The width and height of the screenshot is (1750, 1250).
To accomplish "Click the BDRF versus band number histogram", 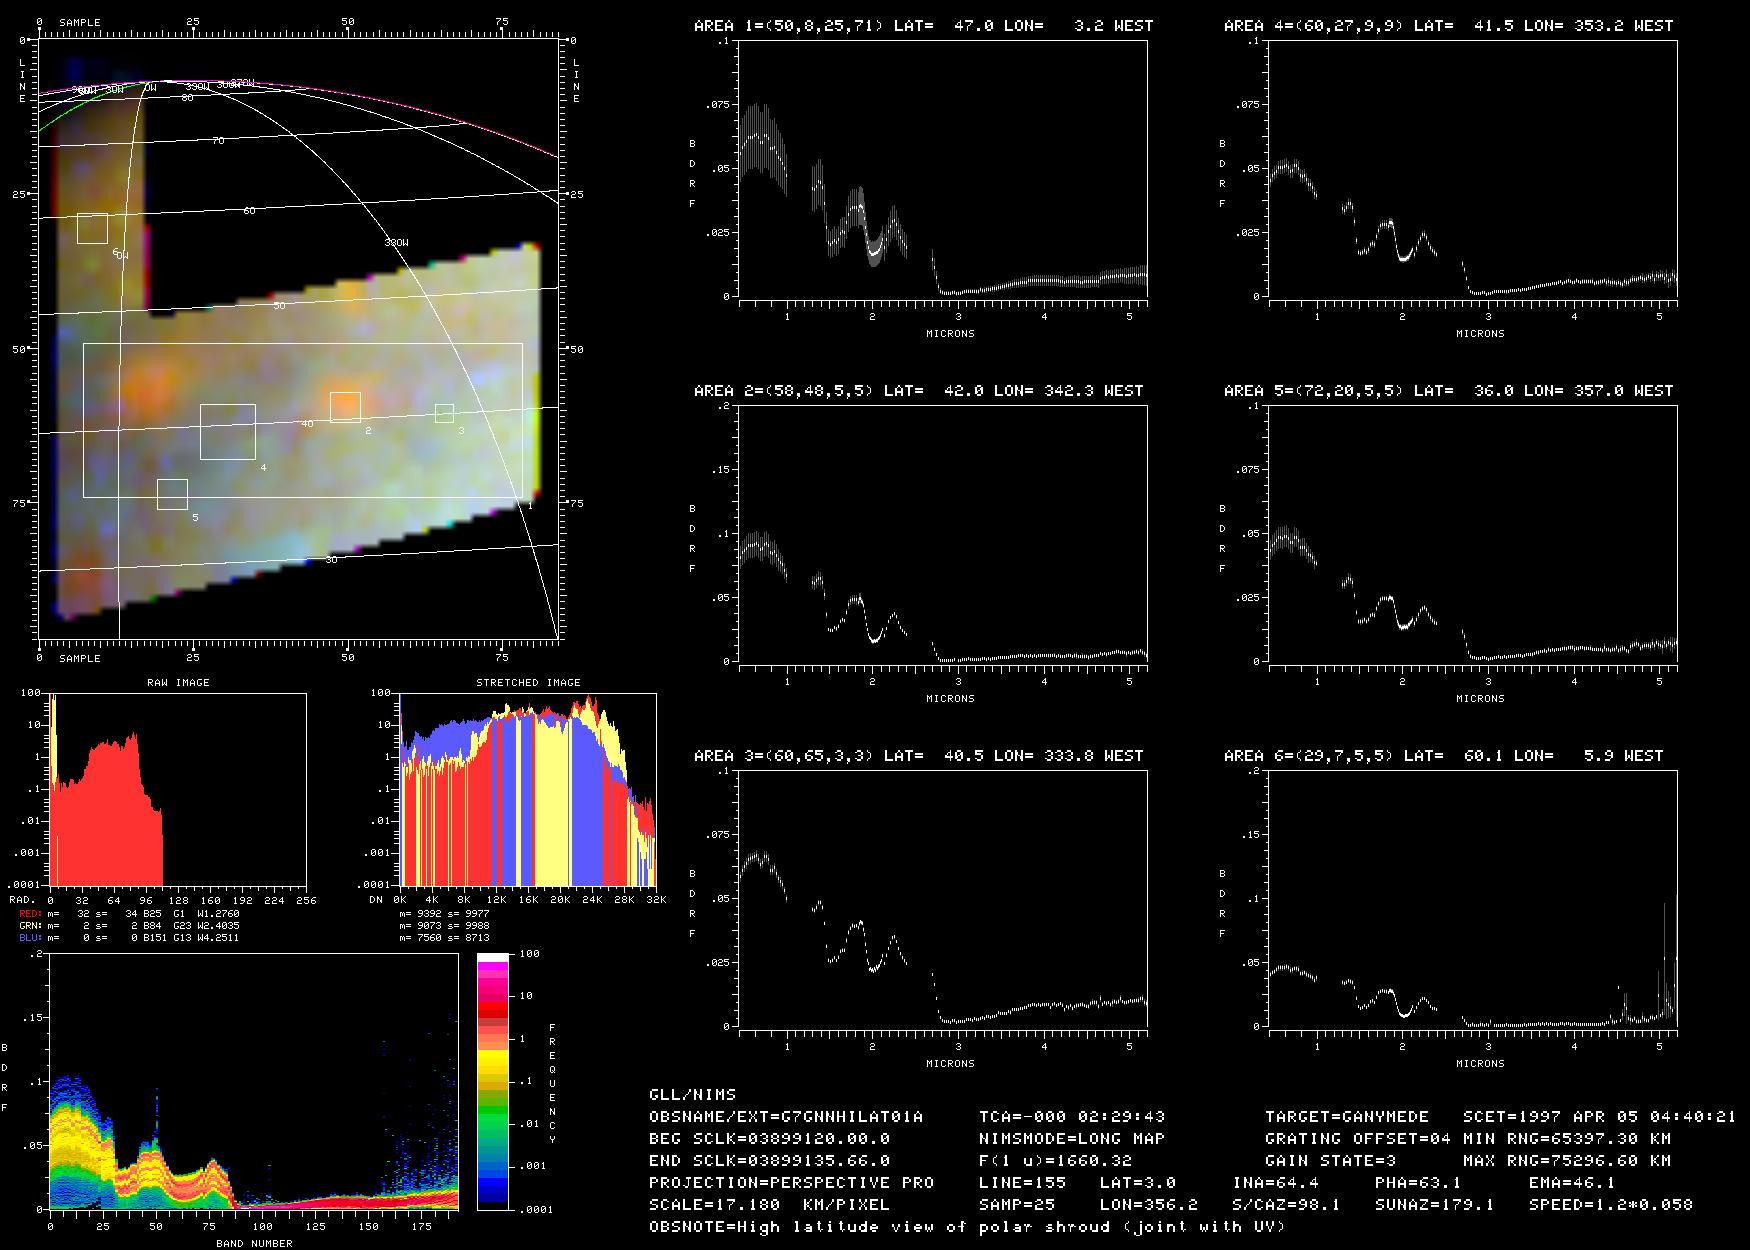I will coord(253,1081).
